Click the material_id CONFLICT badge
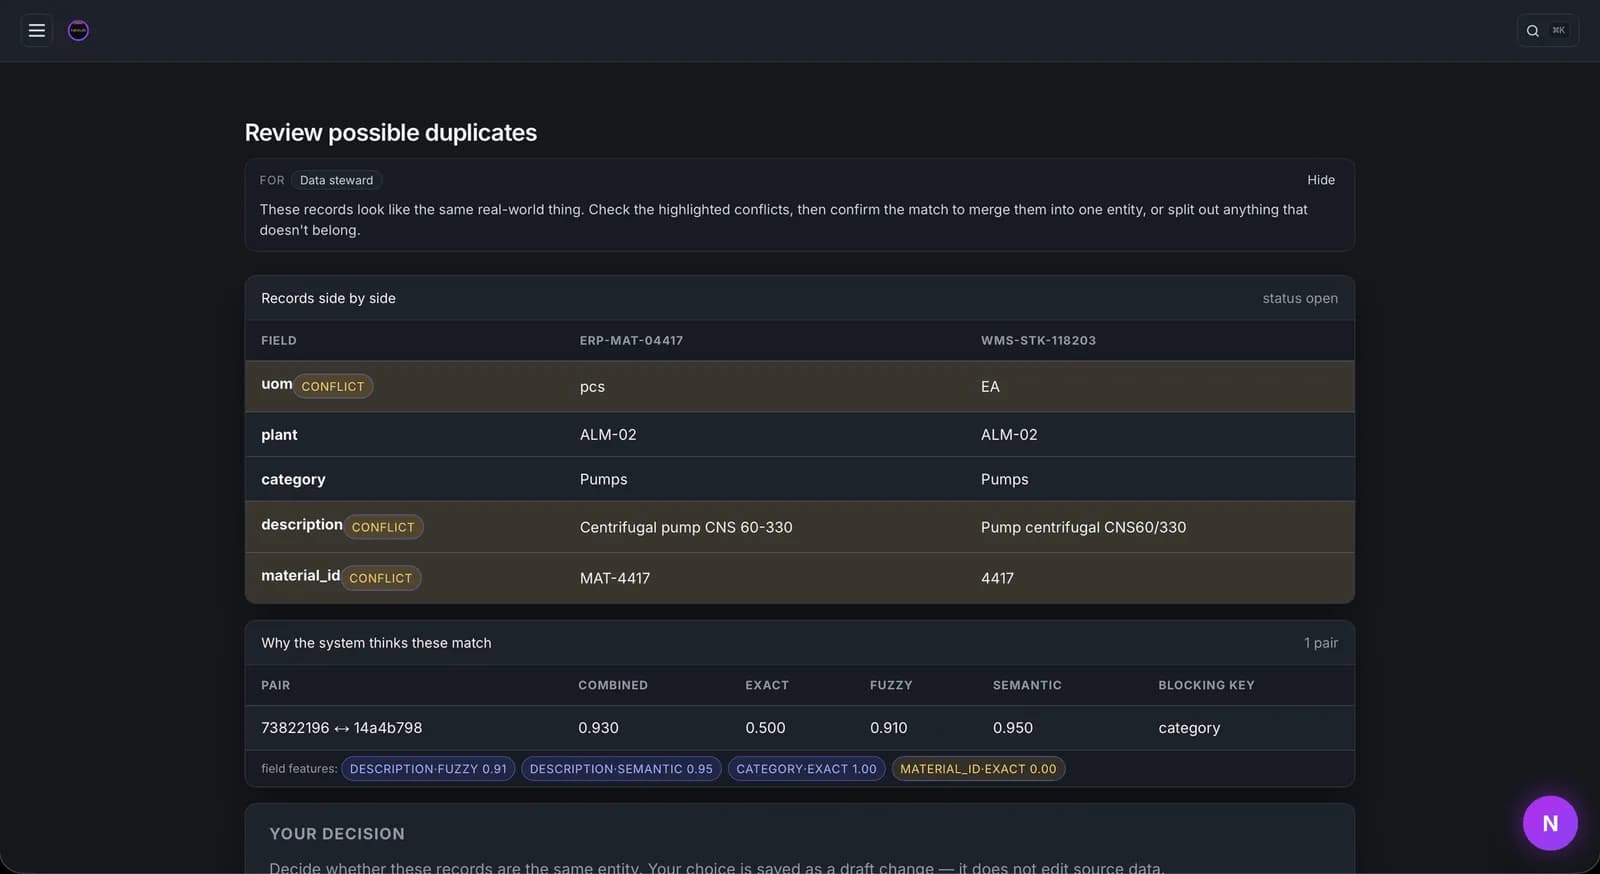This screenshot has width=1600, height=874. click(380, 578)
